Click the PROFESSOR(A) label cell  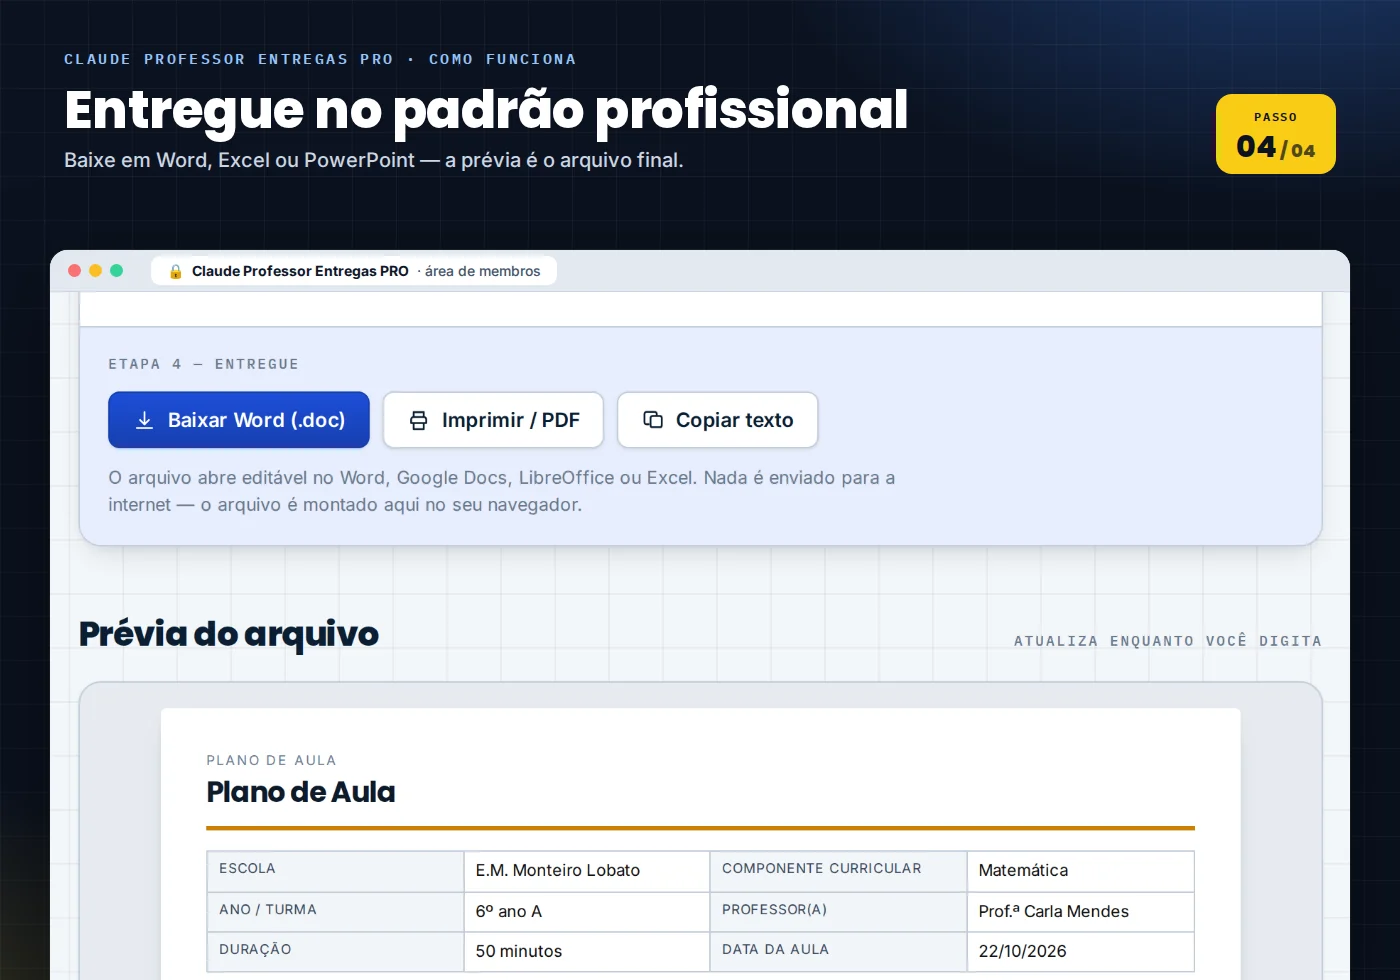pos(838,911)
